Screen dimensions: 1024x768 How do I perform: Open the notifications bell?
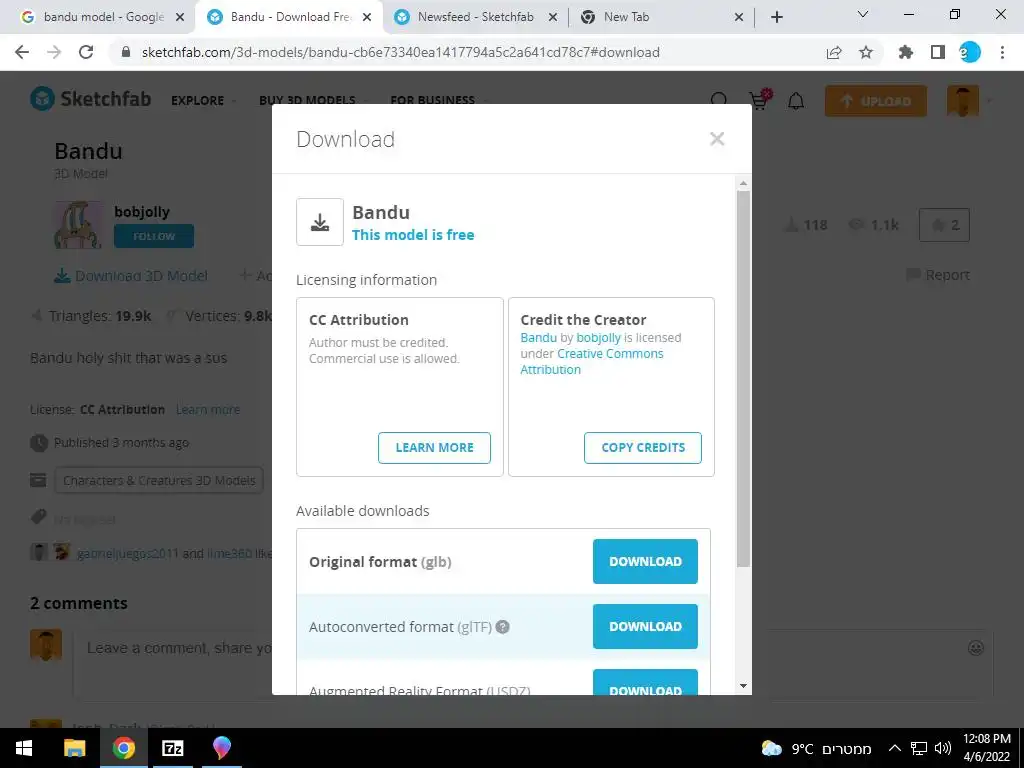(796, 101)
